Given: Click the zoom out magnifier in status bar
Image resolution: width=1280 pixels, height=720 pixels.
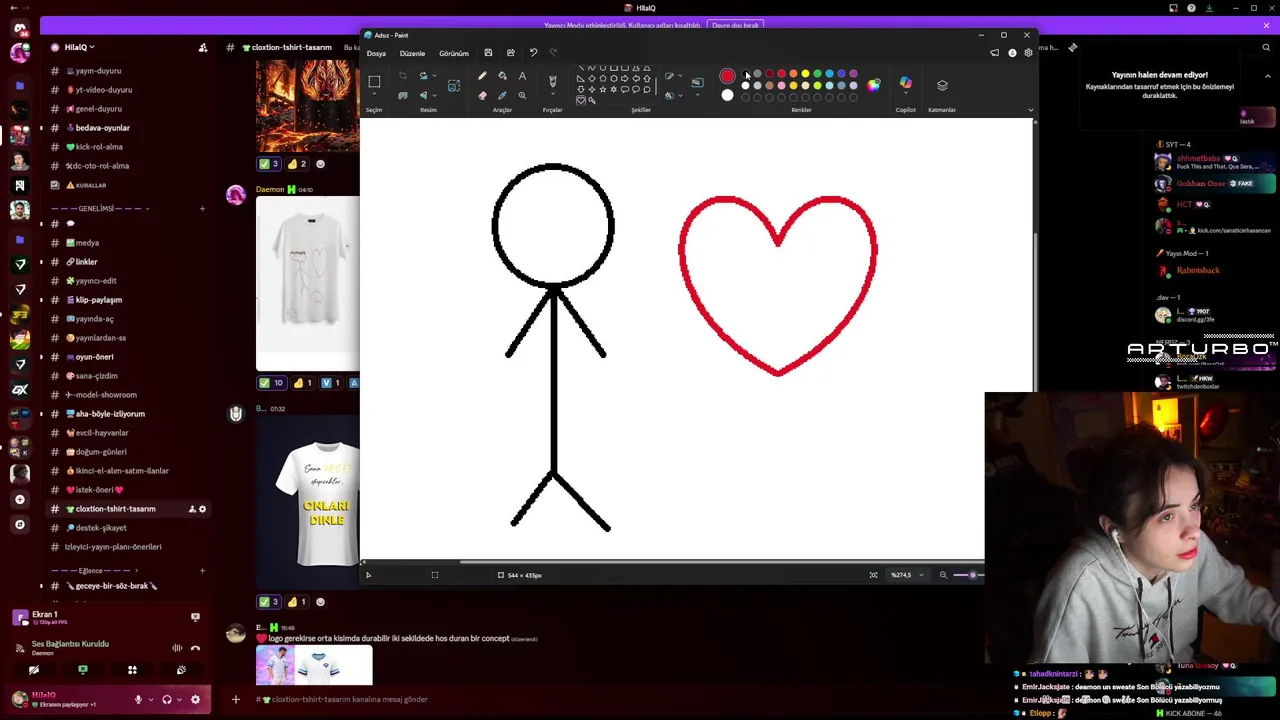Looking at the screenshot, I should 943,575.
